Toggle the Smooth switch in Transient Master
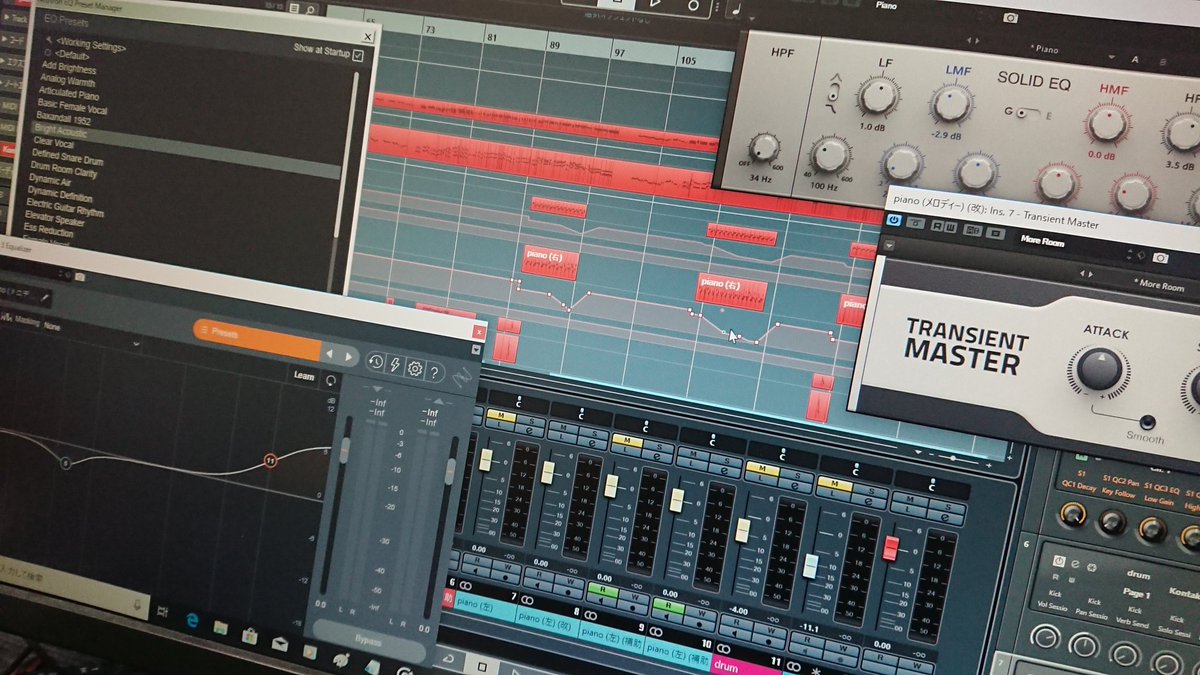The image size is (1200, 675). point(1147,422)
